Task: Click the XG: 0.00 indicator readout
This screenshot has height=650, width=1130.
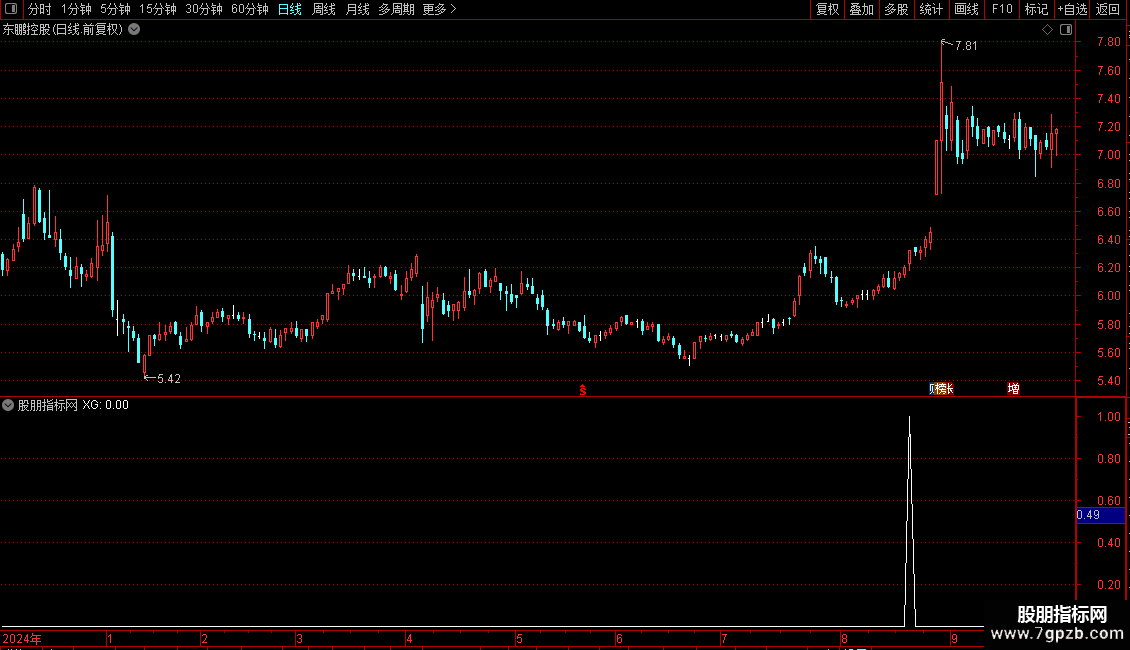Action: [x=105, y=405]
